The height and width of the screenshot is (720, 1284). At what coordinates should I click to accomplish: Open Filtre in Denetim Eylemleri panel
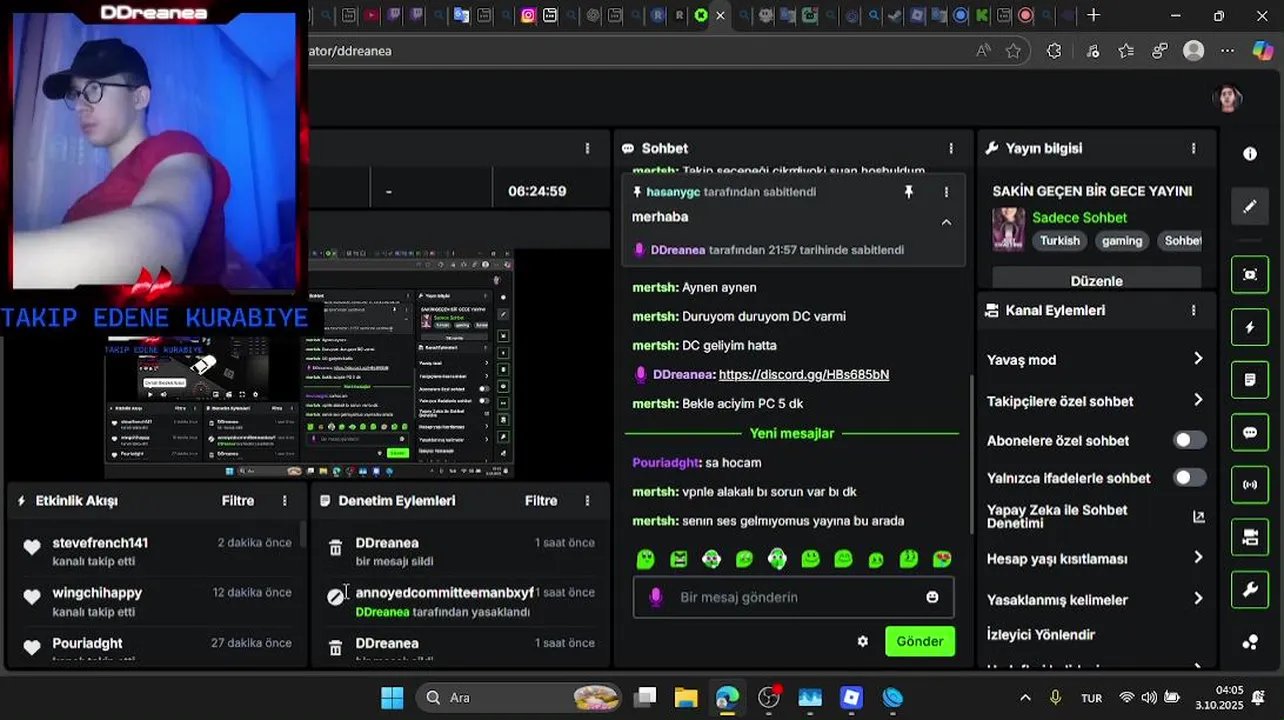[541, 501]
